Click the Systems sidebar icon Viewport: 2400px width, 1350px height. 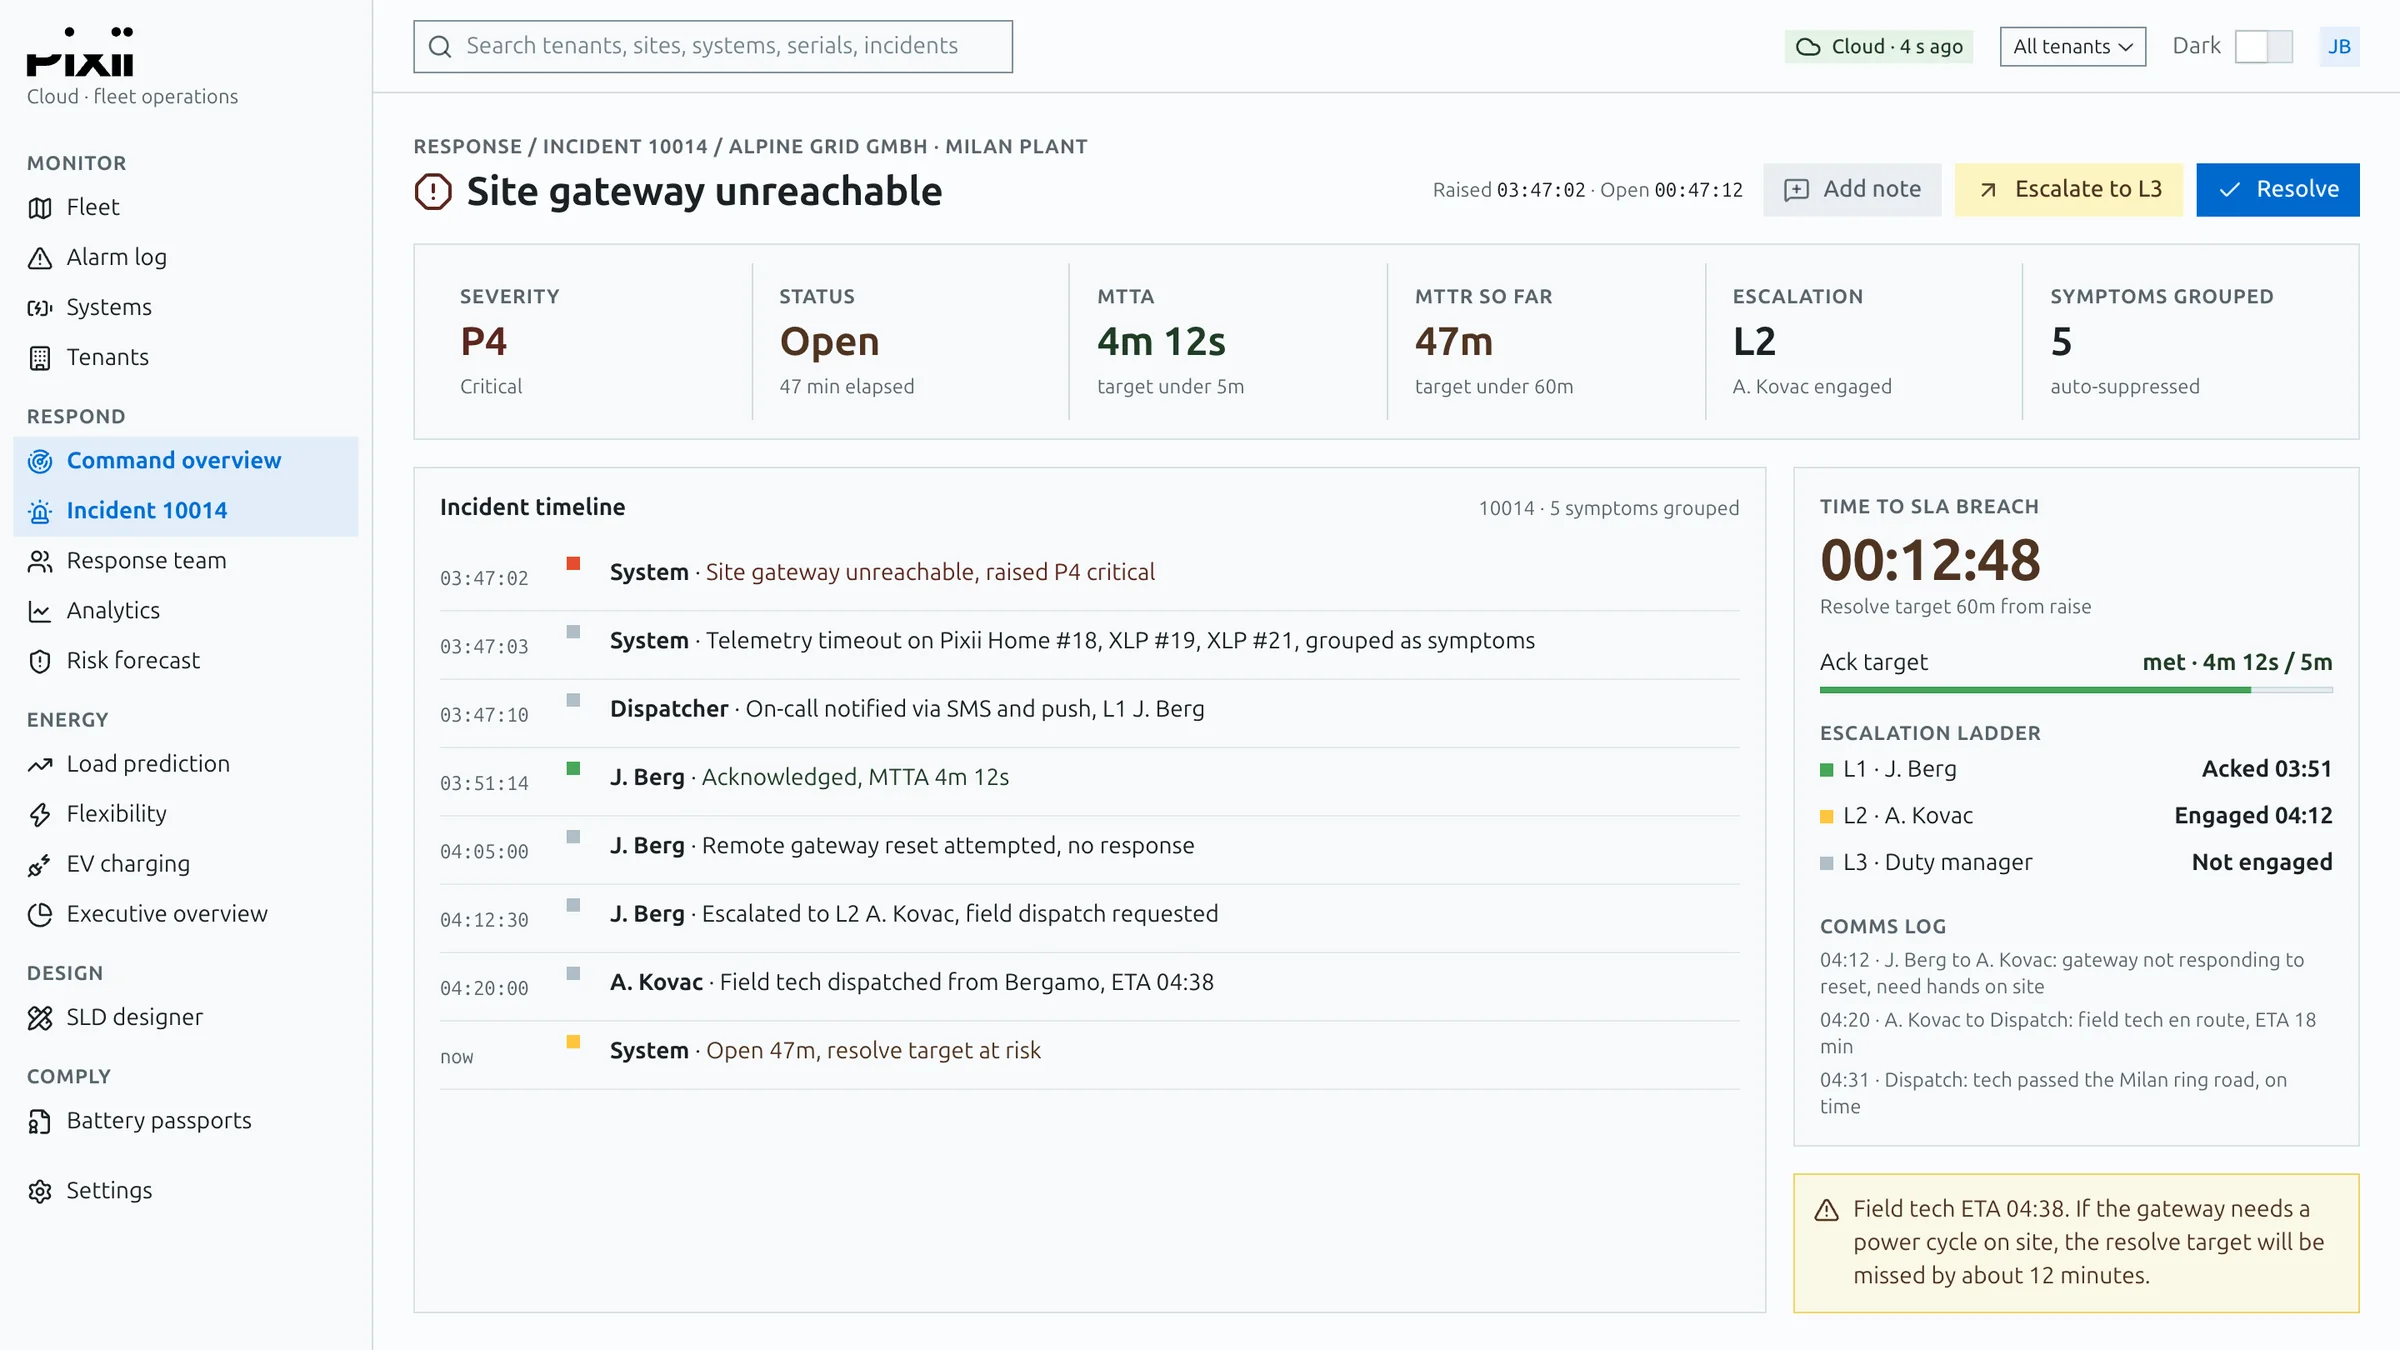[40, 308]
